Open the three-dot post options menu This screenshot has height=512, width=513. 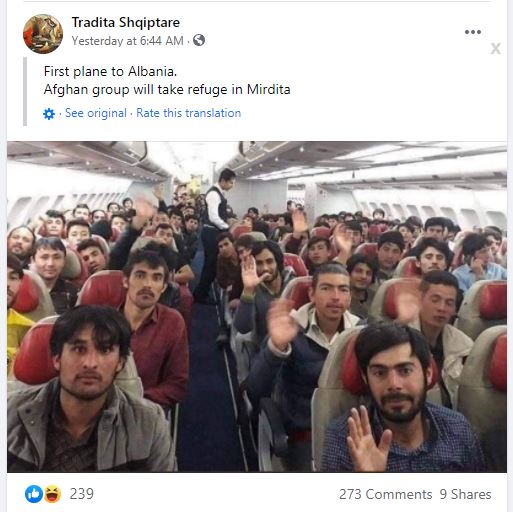coord(473,32)
